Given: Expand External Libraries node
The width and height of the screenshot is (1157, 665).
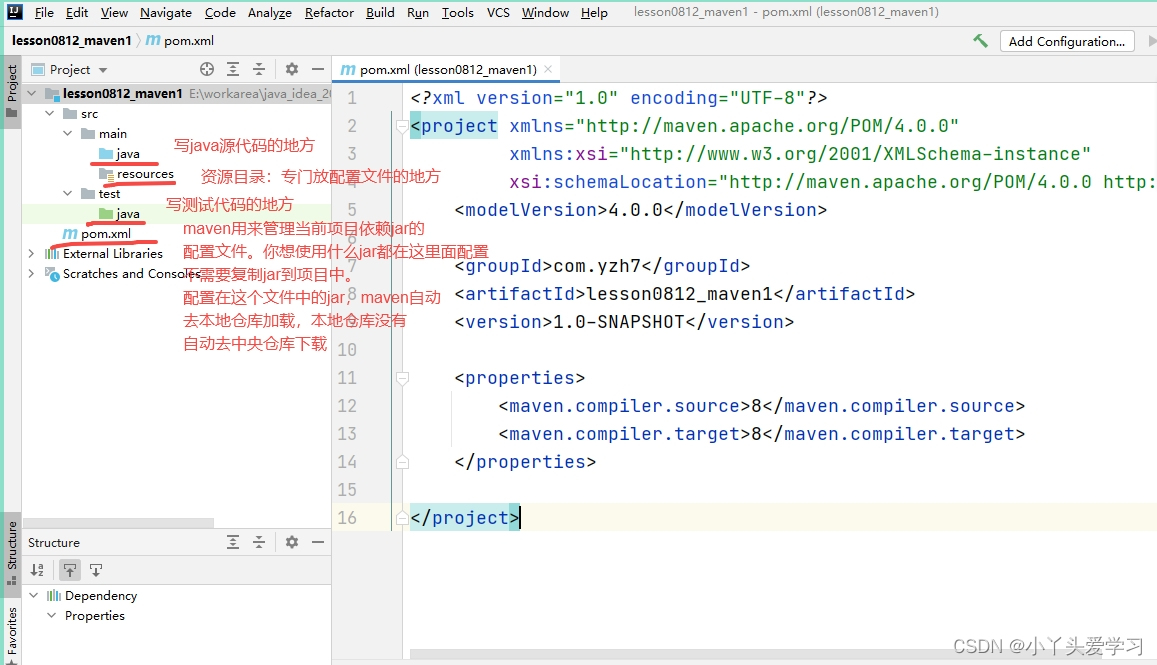Looking at the screenshot, I should [x=31, y=253].
